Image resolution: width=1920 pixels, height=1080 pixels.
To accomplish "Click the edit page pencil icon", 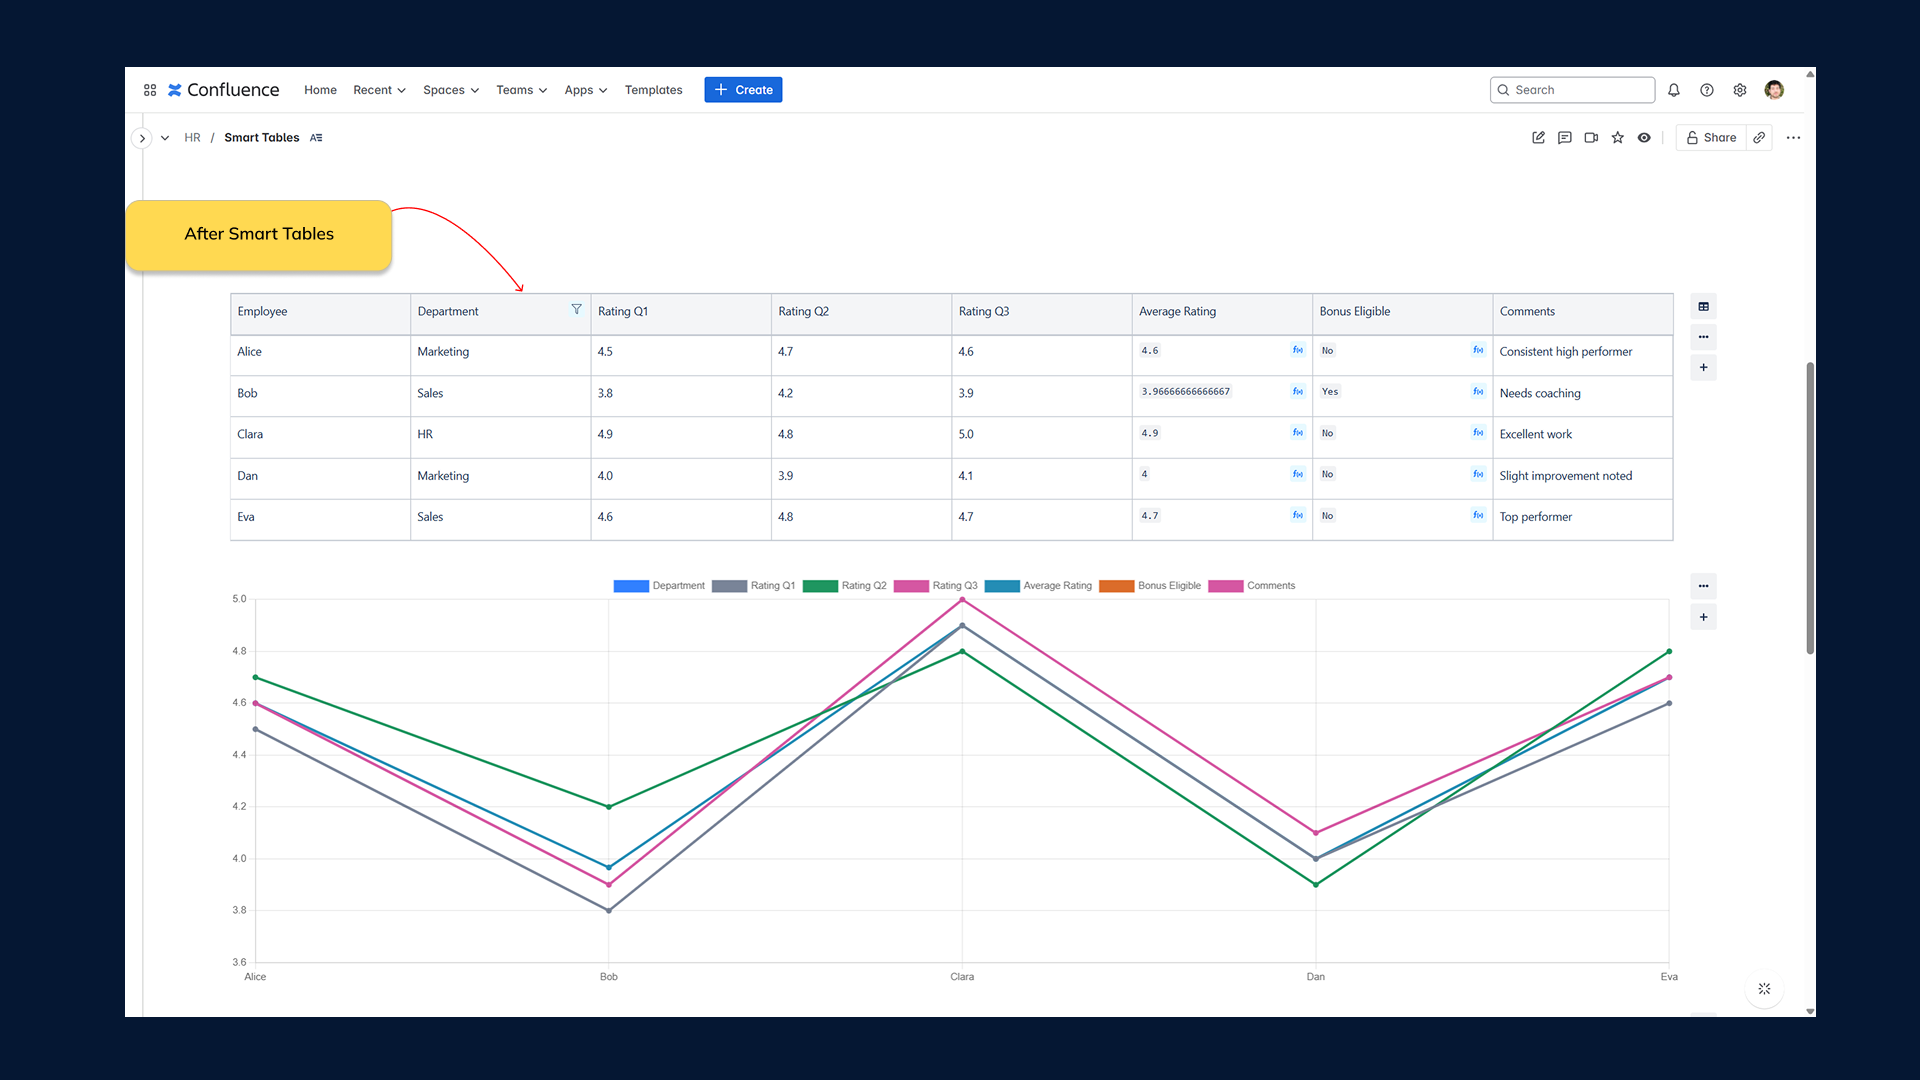I will tap(1538, 138).
